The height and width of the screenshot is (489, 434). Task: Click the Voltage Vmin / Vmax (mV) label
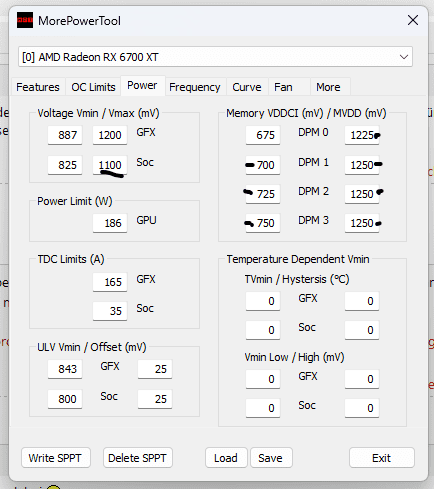coord(98,113)
